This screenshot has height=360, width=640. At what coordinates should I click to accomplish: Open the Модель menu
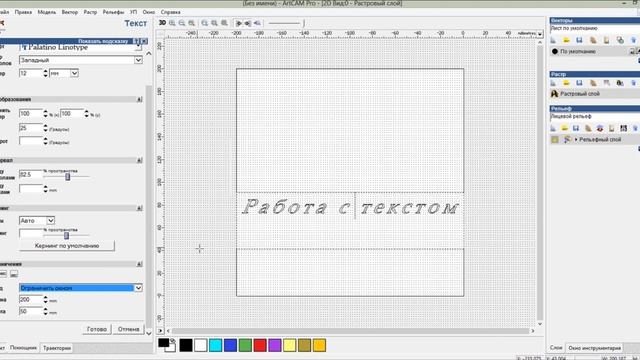pyautogui.click(x=47, y=12)
